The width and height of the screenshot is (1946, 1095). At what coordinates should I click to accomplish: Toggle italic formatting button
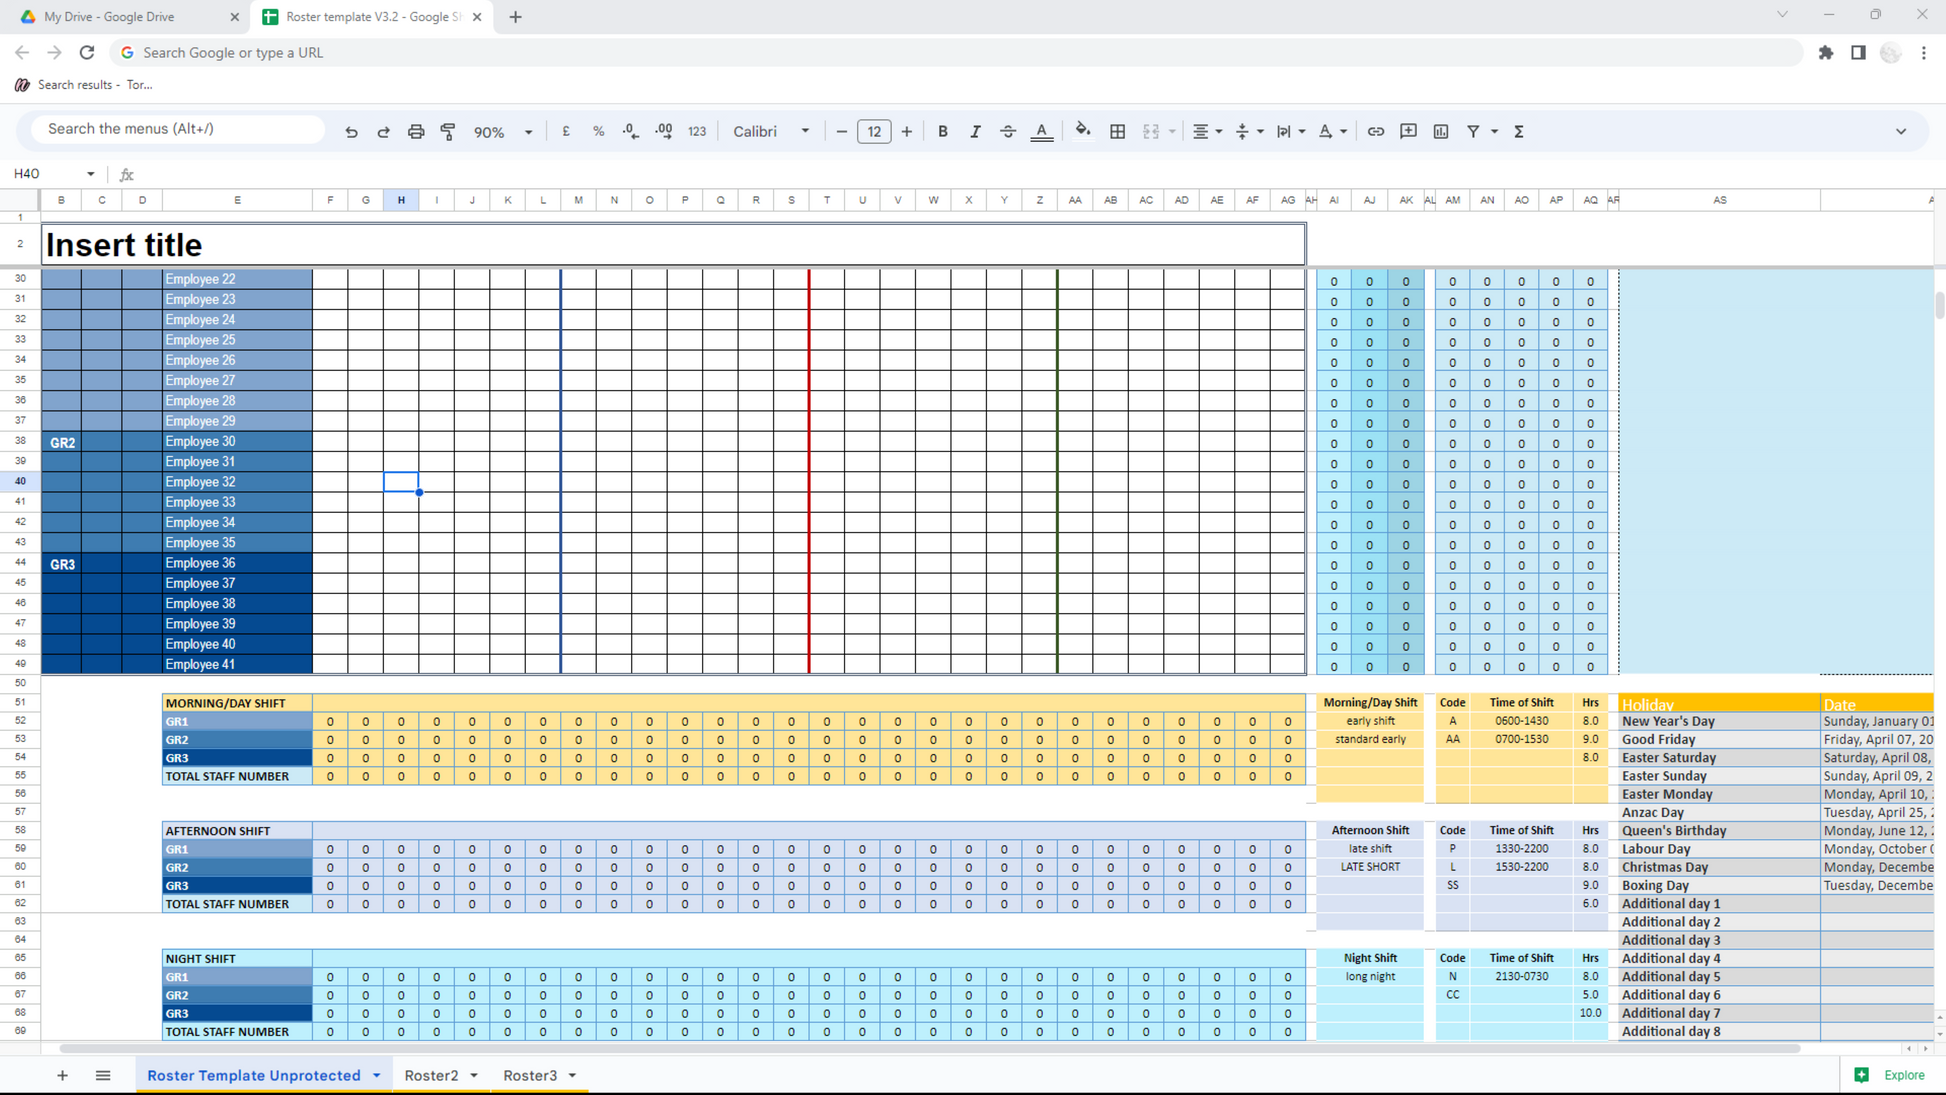[975, 132]
